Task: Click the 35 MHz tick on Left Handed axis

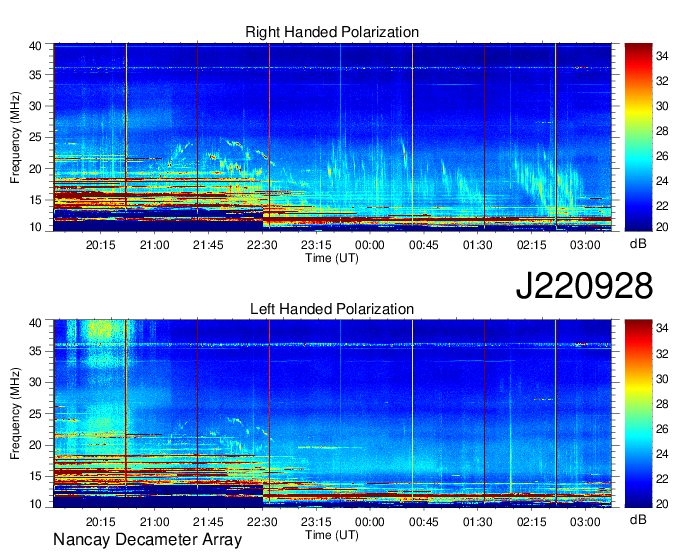Action: pyautogui.click(x=35, y=351)
